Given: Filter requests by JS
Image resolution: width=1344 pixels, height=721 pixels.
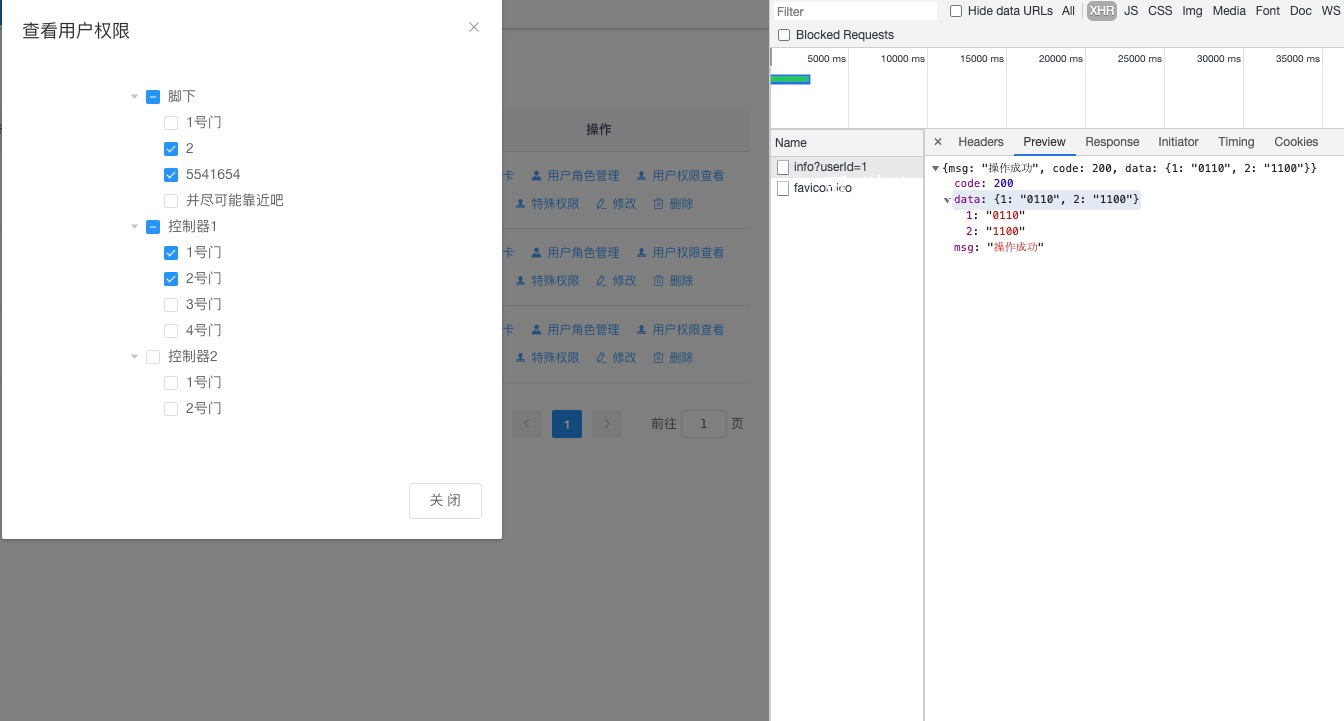Looking at the screenshot, I should [x=1131, y=11].
